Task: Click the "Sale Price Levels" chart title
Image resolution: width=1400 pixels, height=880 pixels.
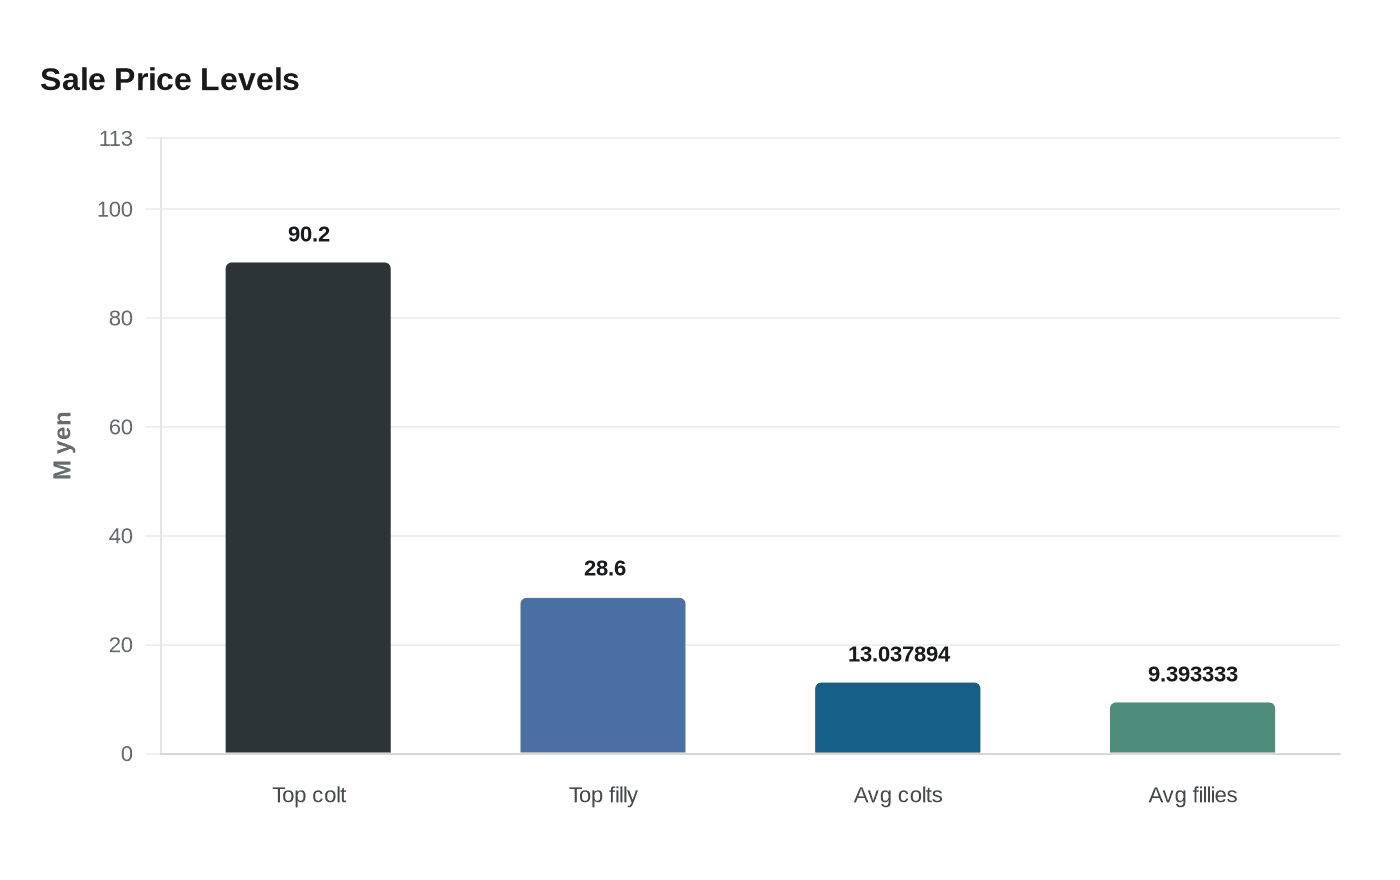Action: coord(170,80)
